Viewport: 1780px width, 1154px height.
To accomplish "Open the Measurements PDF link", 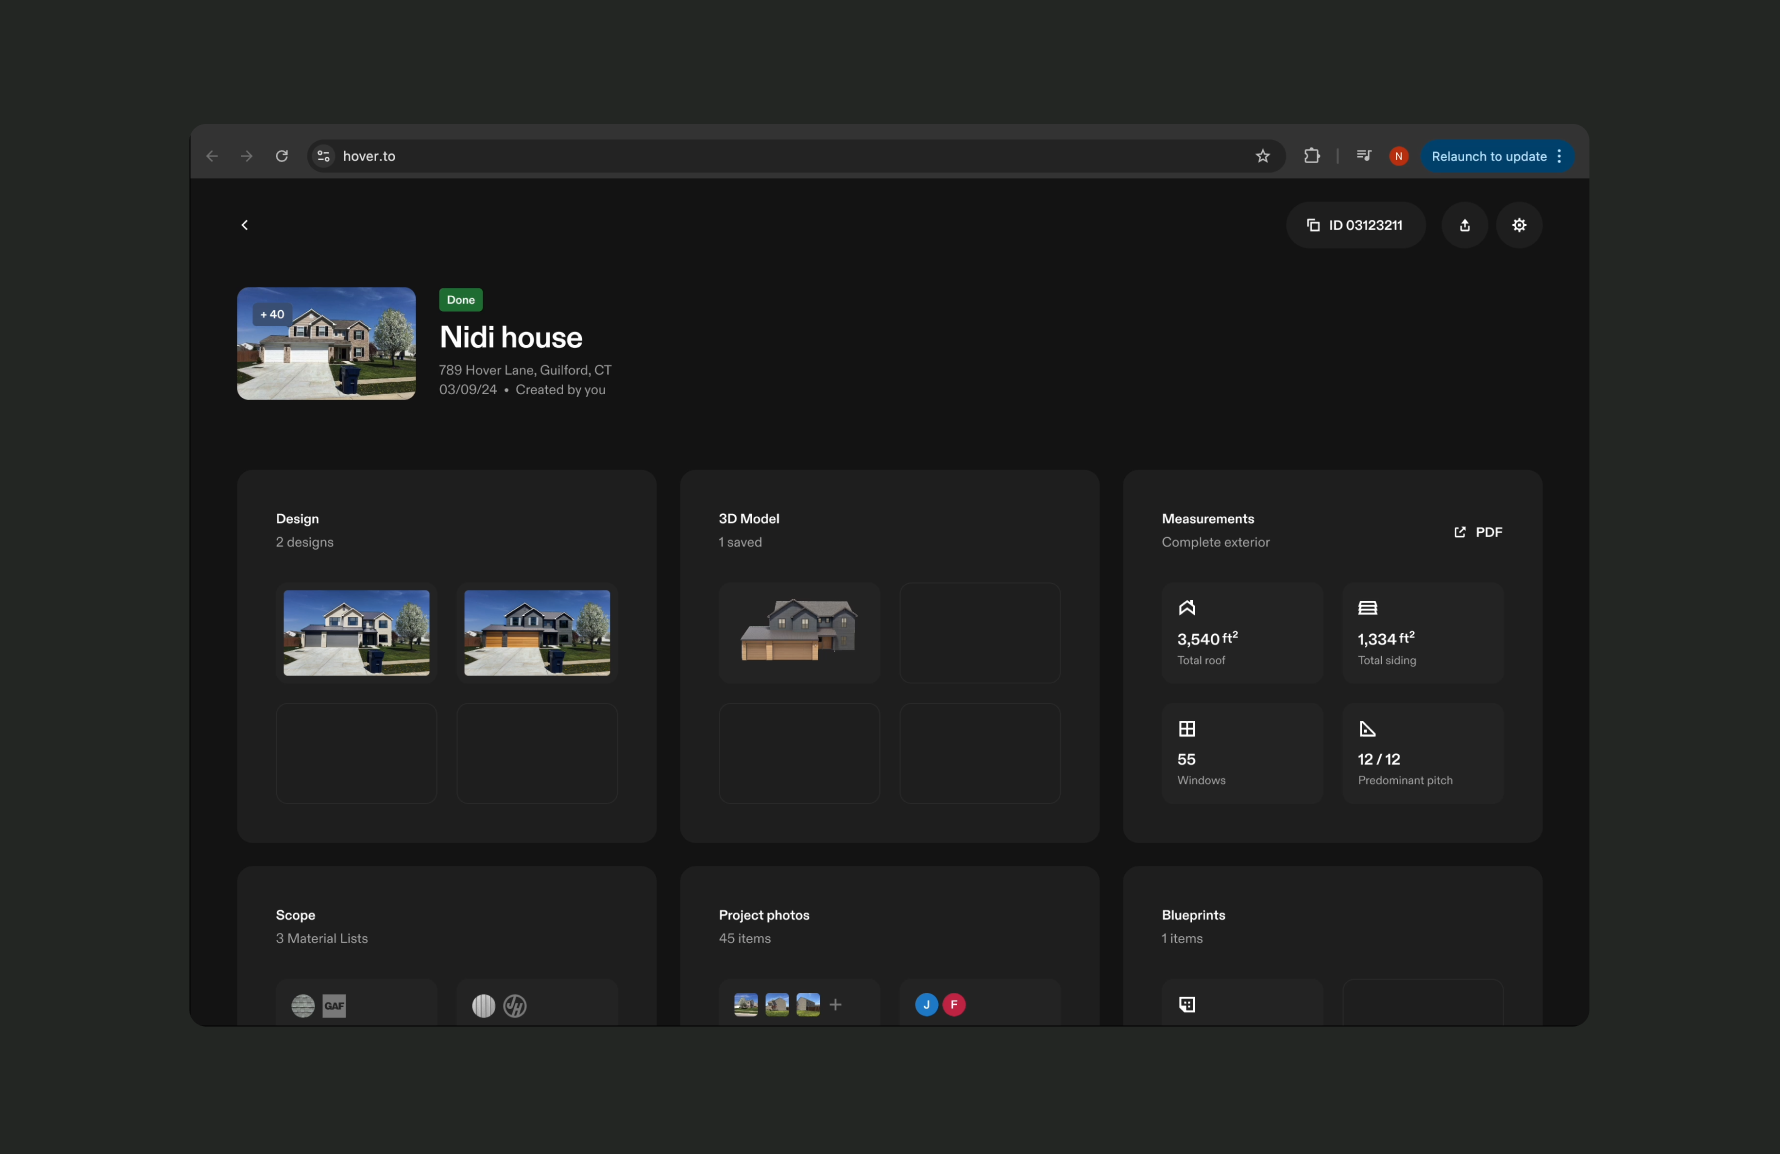I will (1478, 532).
